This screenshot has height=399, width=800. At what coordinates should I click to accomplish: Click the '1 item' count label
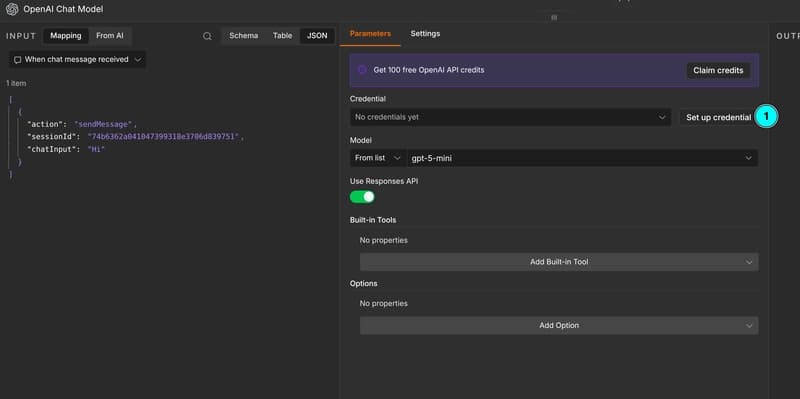pyautogui.click(x=16, y=83)
